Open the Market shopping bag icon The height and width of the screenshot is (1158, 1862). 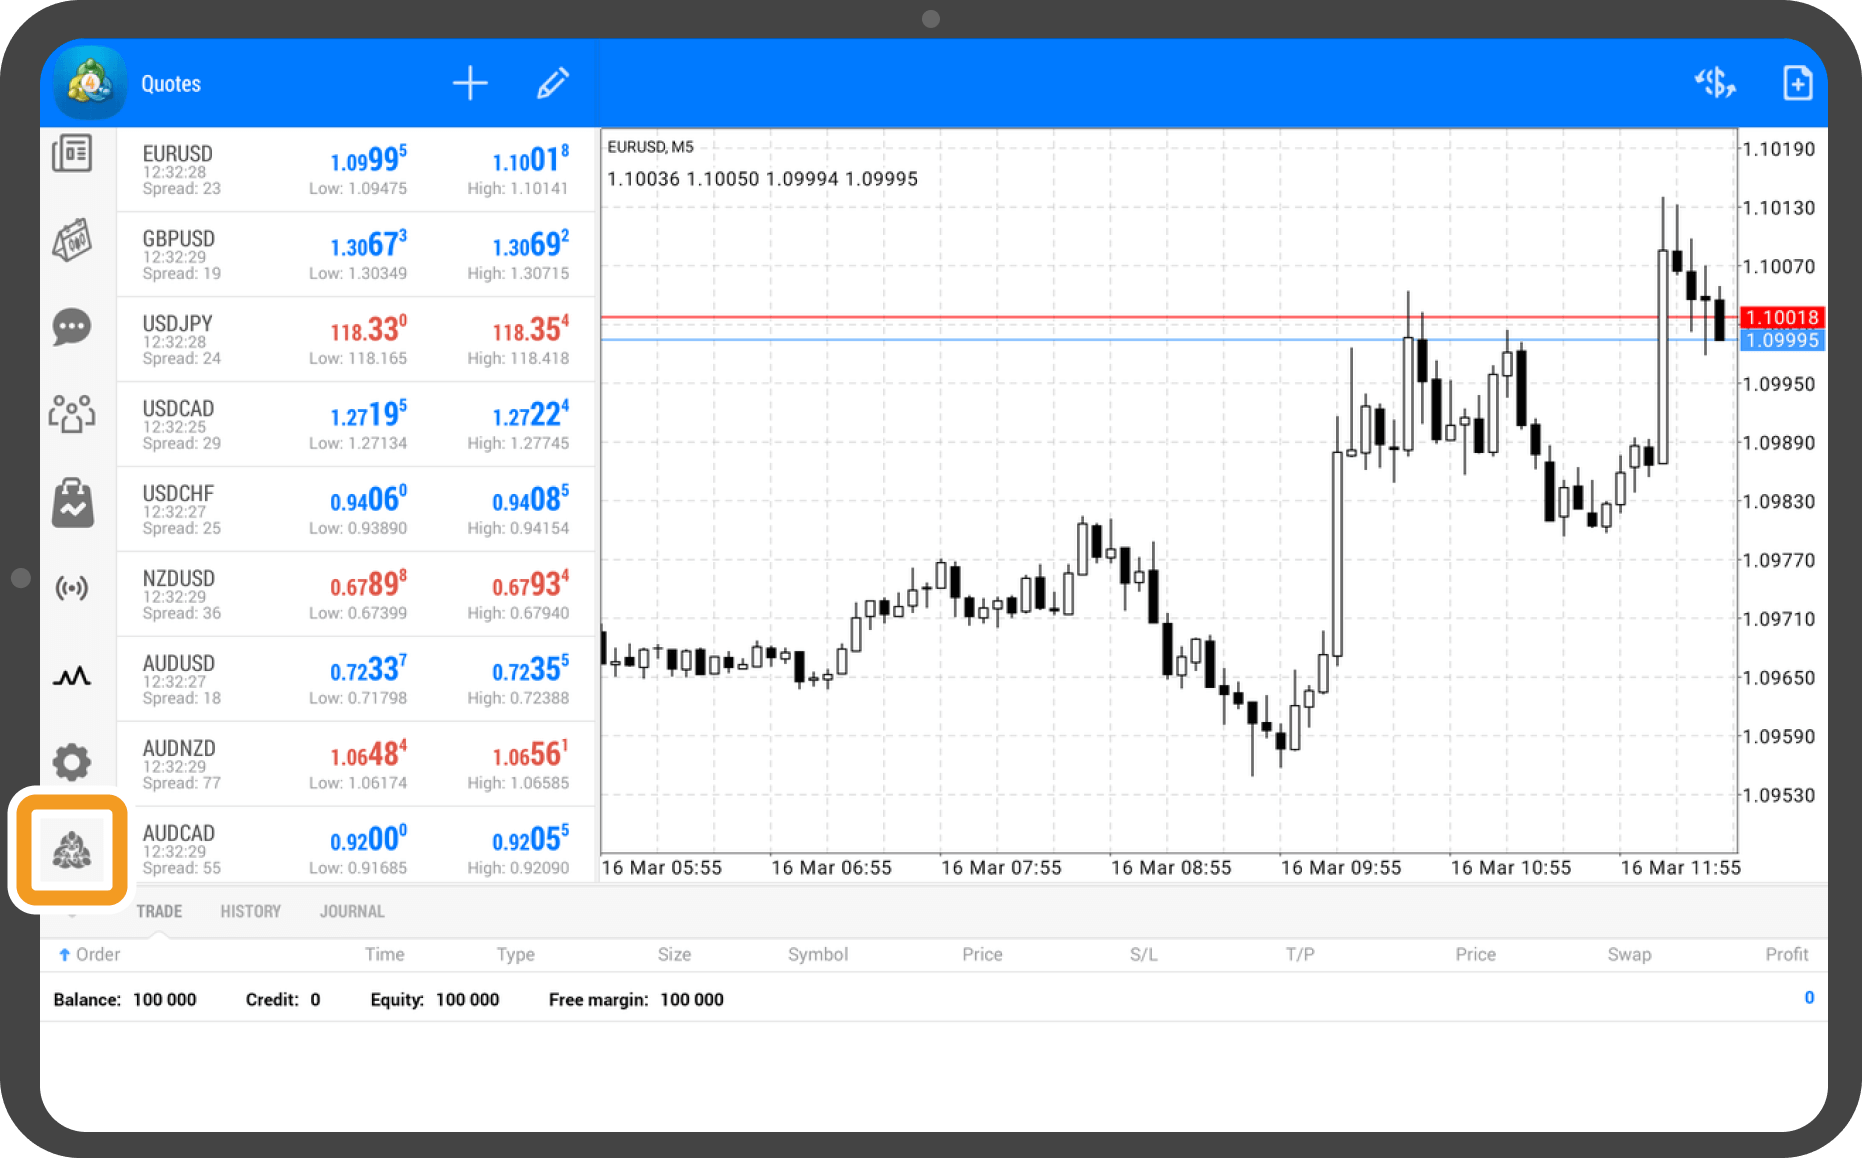[72, 502]
